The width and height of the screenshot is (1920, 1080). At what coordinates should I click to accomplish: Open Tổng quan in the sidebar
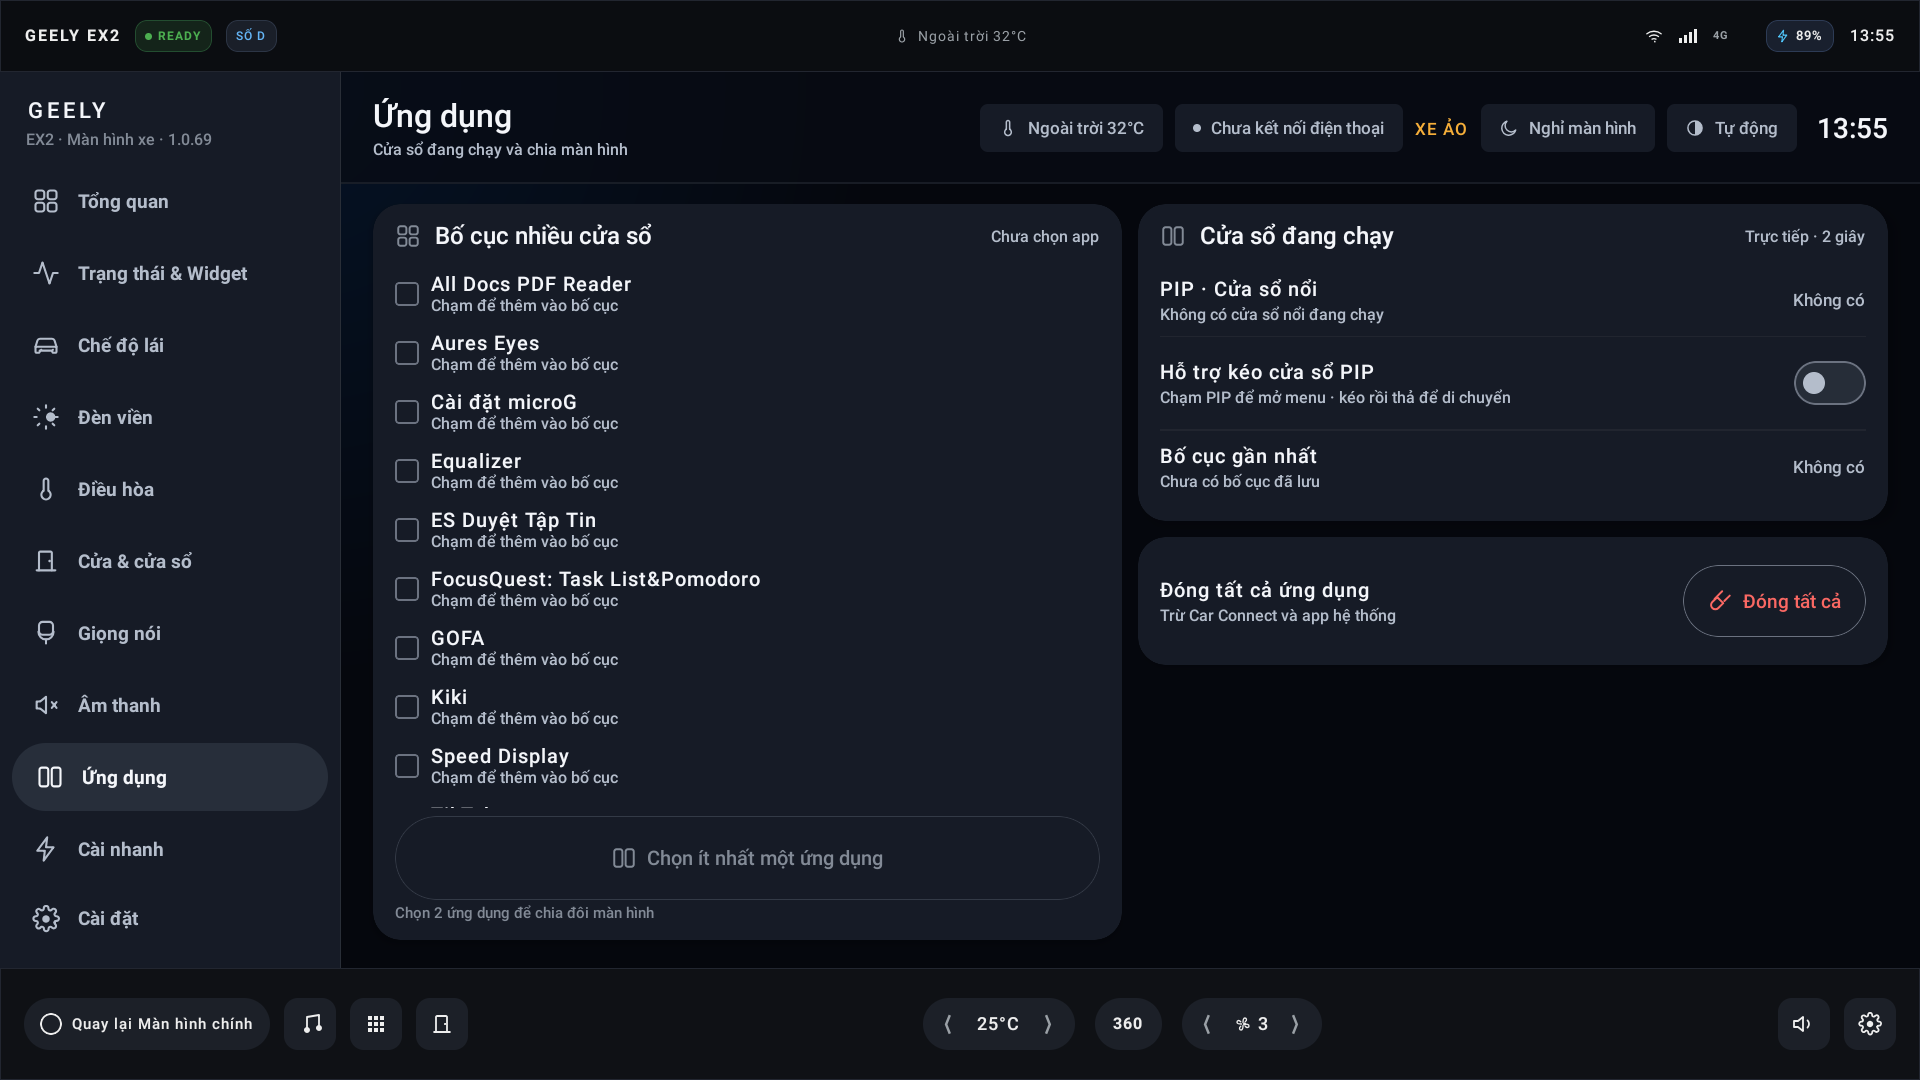(x=170, y=201)
